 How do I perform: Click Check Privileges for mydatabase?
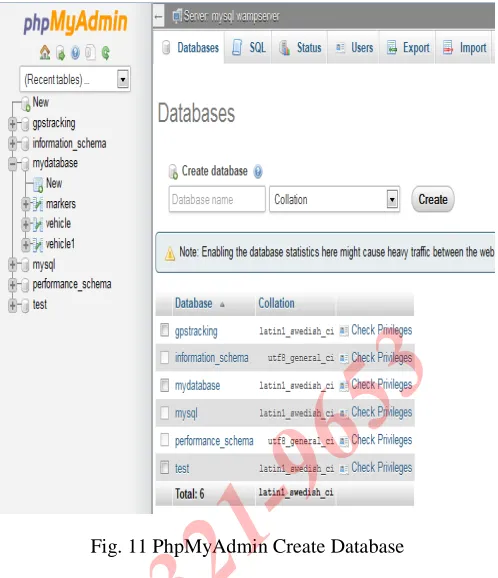pyautogui.click(x=382, y=384)
